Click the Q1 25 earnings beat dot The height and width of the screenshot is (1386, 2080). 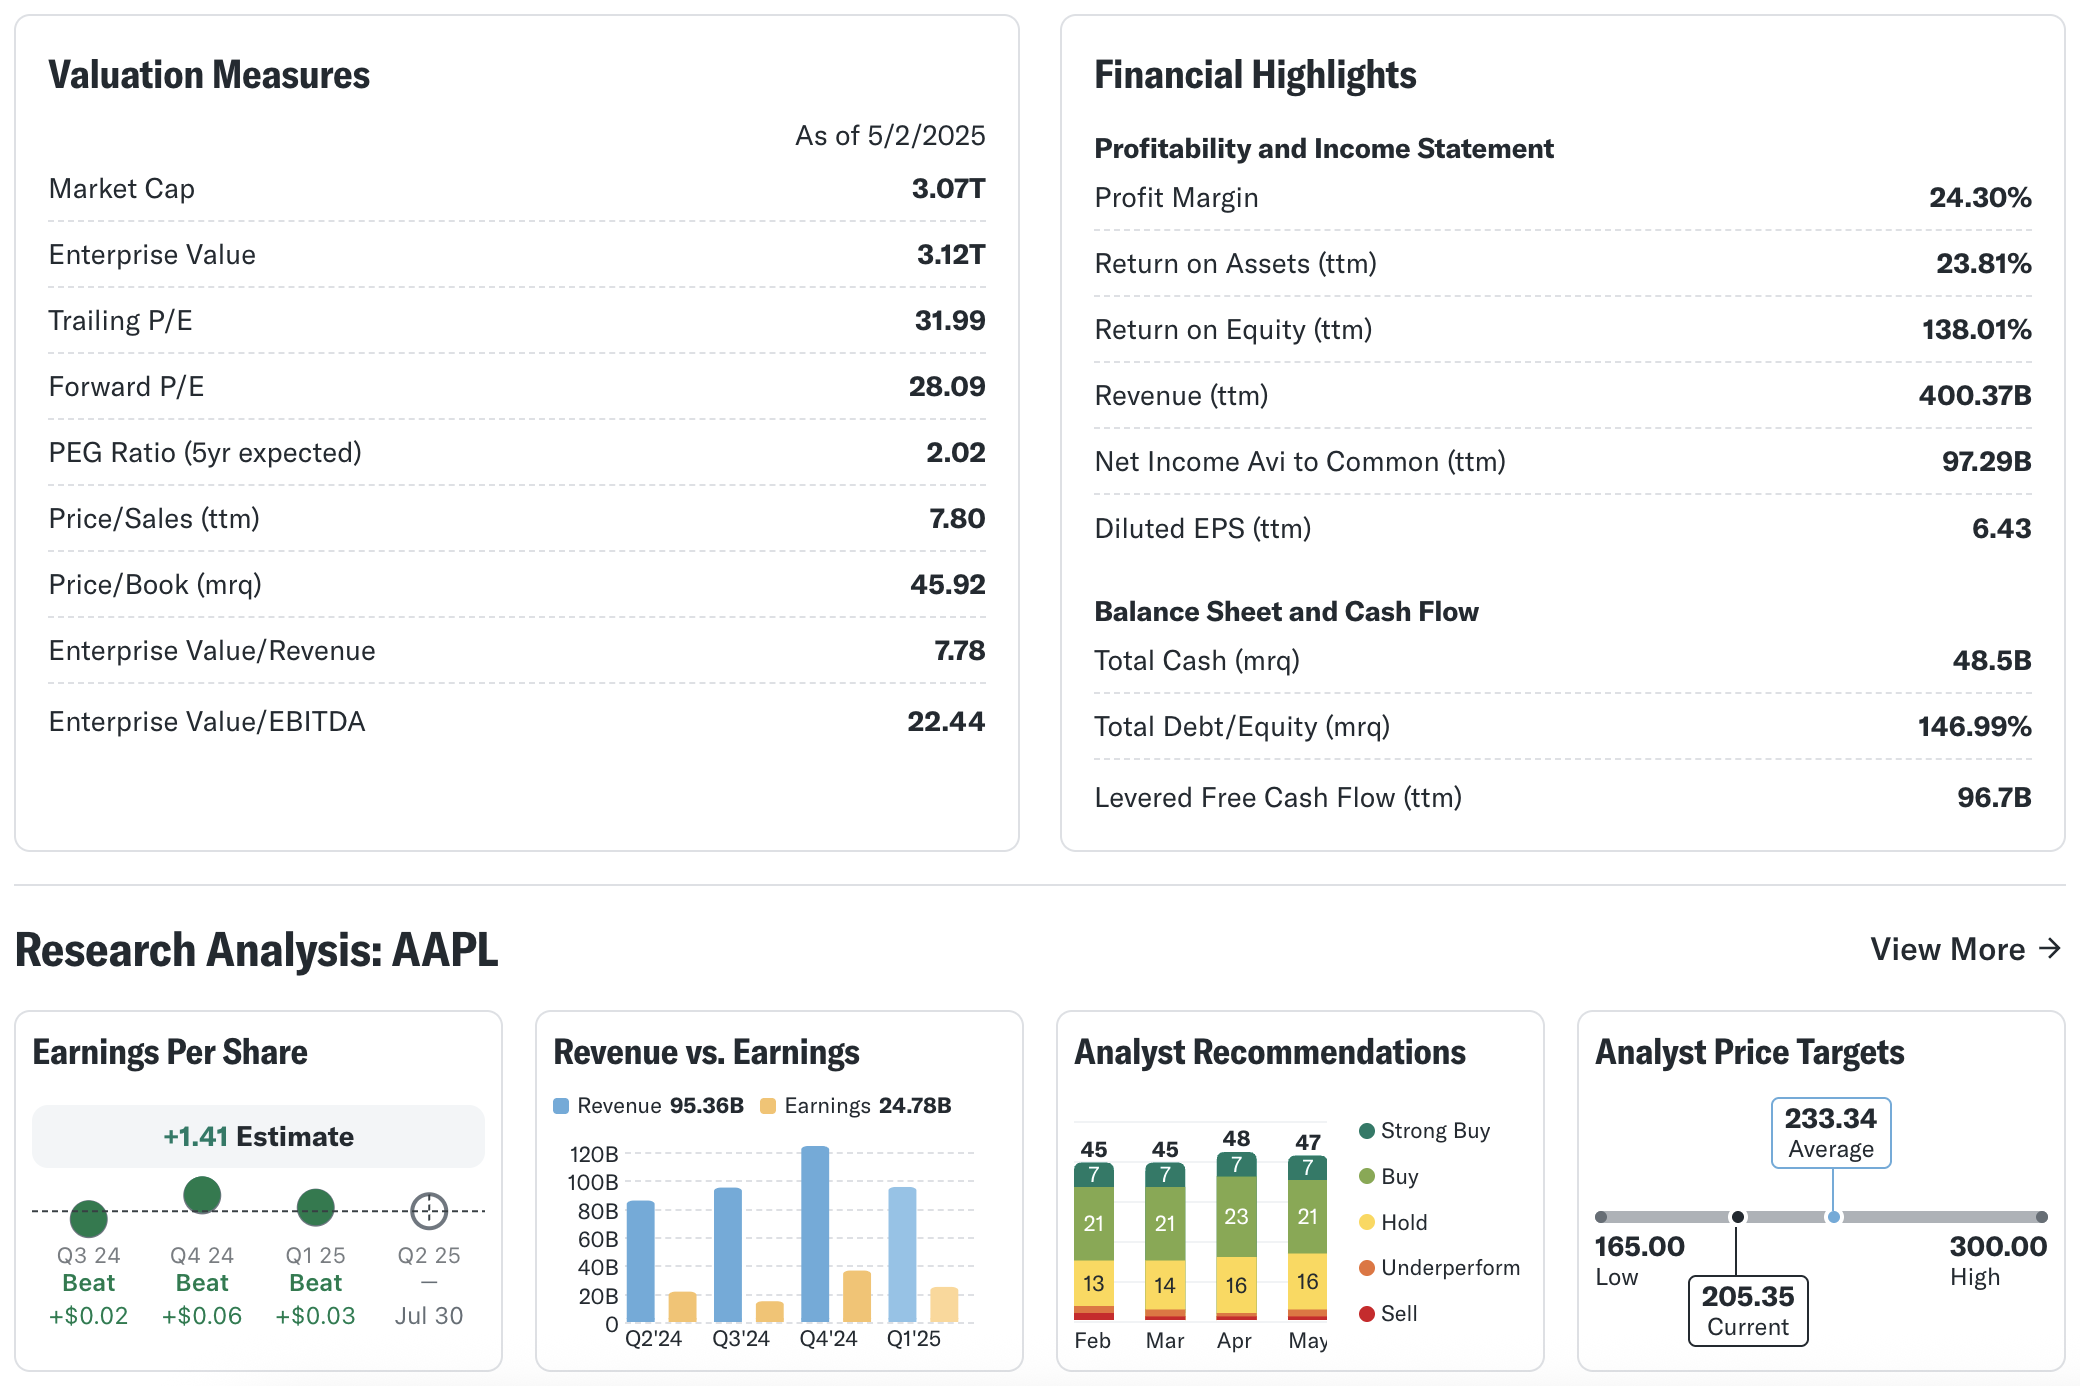coord(316,1207)
